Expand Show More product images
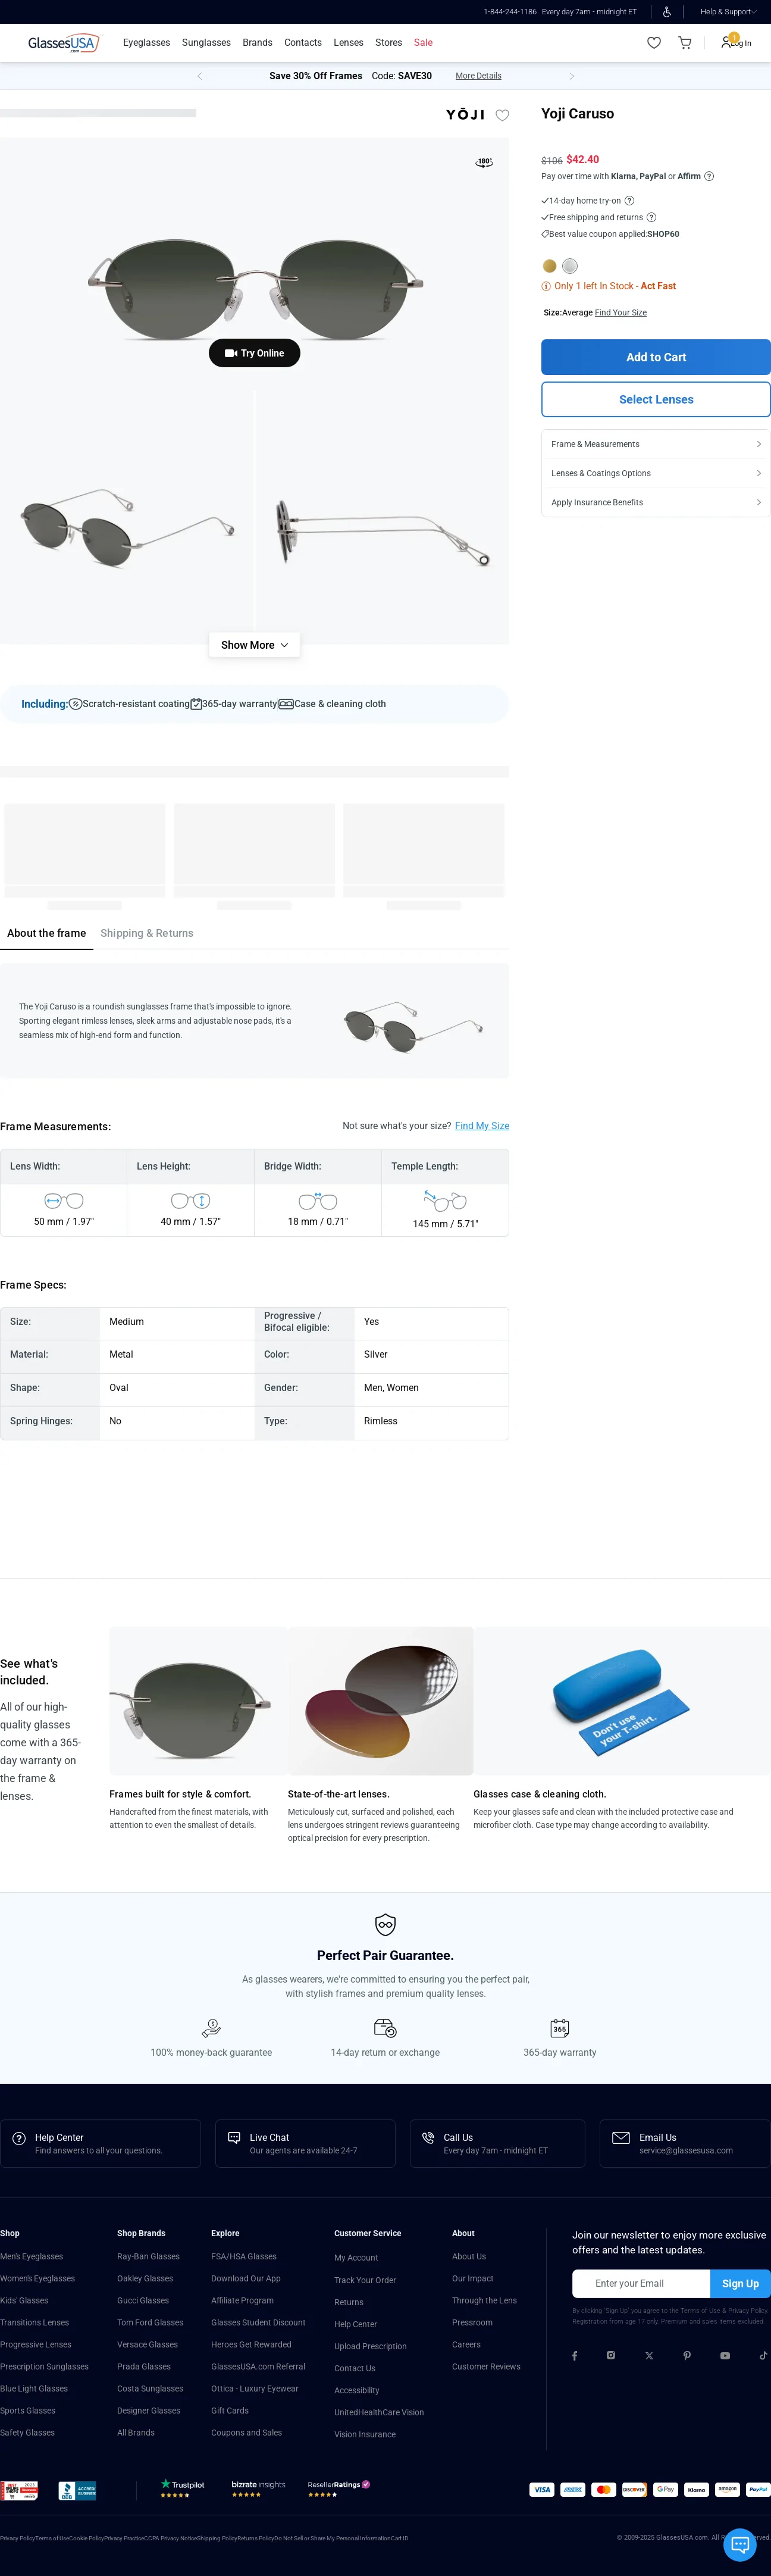The height and width of the screenshot is (2576, 771). (x=254, y=645)
